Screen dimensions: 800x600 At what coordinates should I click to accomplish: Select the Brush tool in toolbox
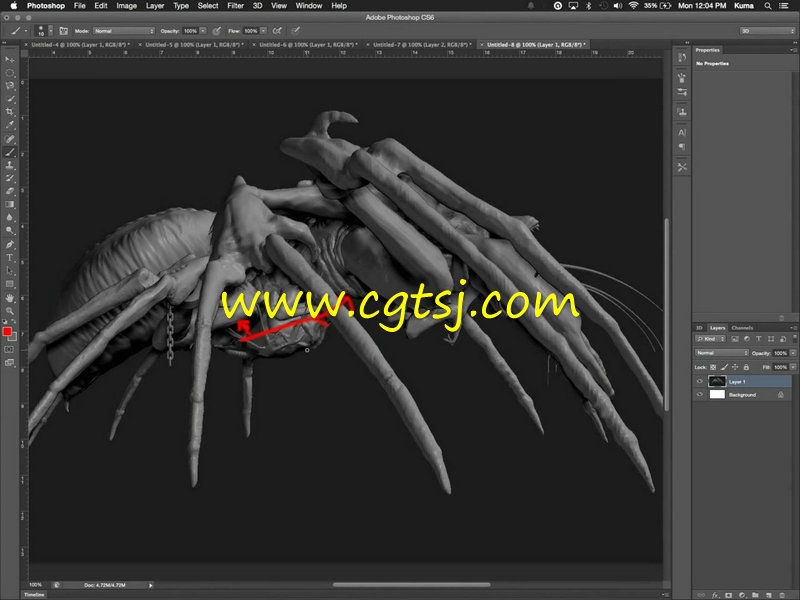9,152
